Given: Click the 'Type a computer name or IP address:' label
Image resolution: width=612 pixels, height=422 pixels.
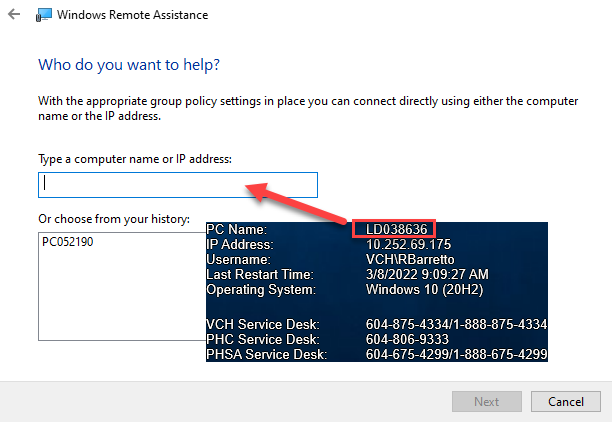Looking at the screenshot, I should 135,159.
